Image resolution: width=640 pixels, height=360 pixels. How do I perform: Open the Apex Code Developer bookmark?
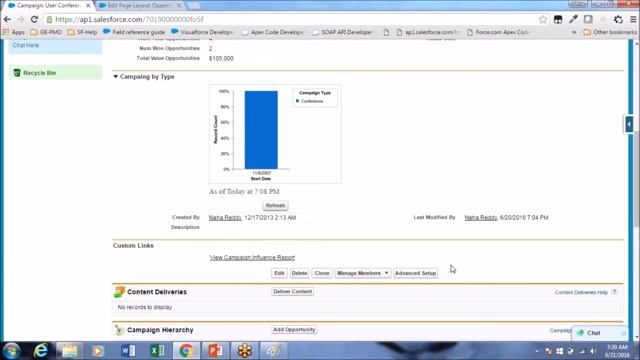coord(273,32)
